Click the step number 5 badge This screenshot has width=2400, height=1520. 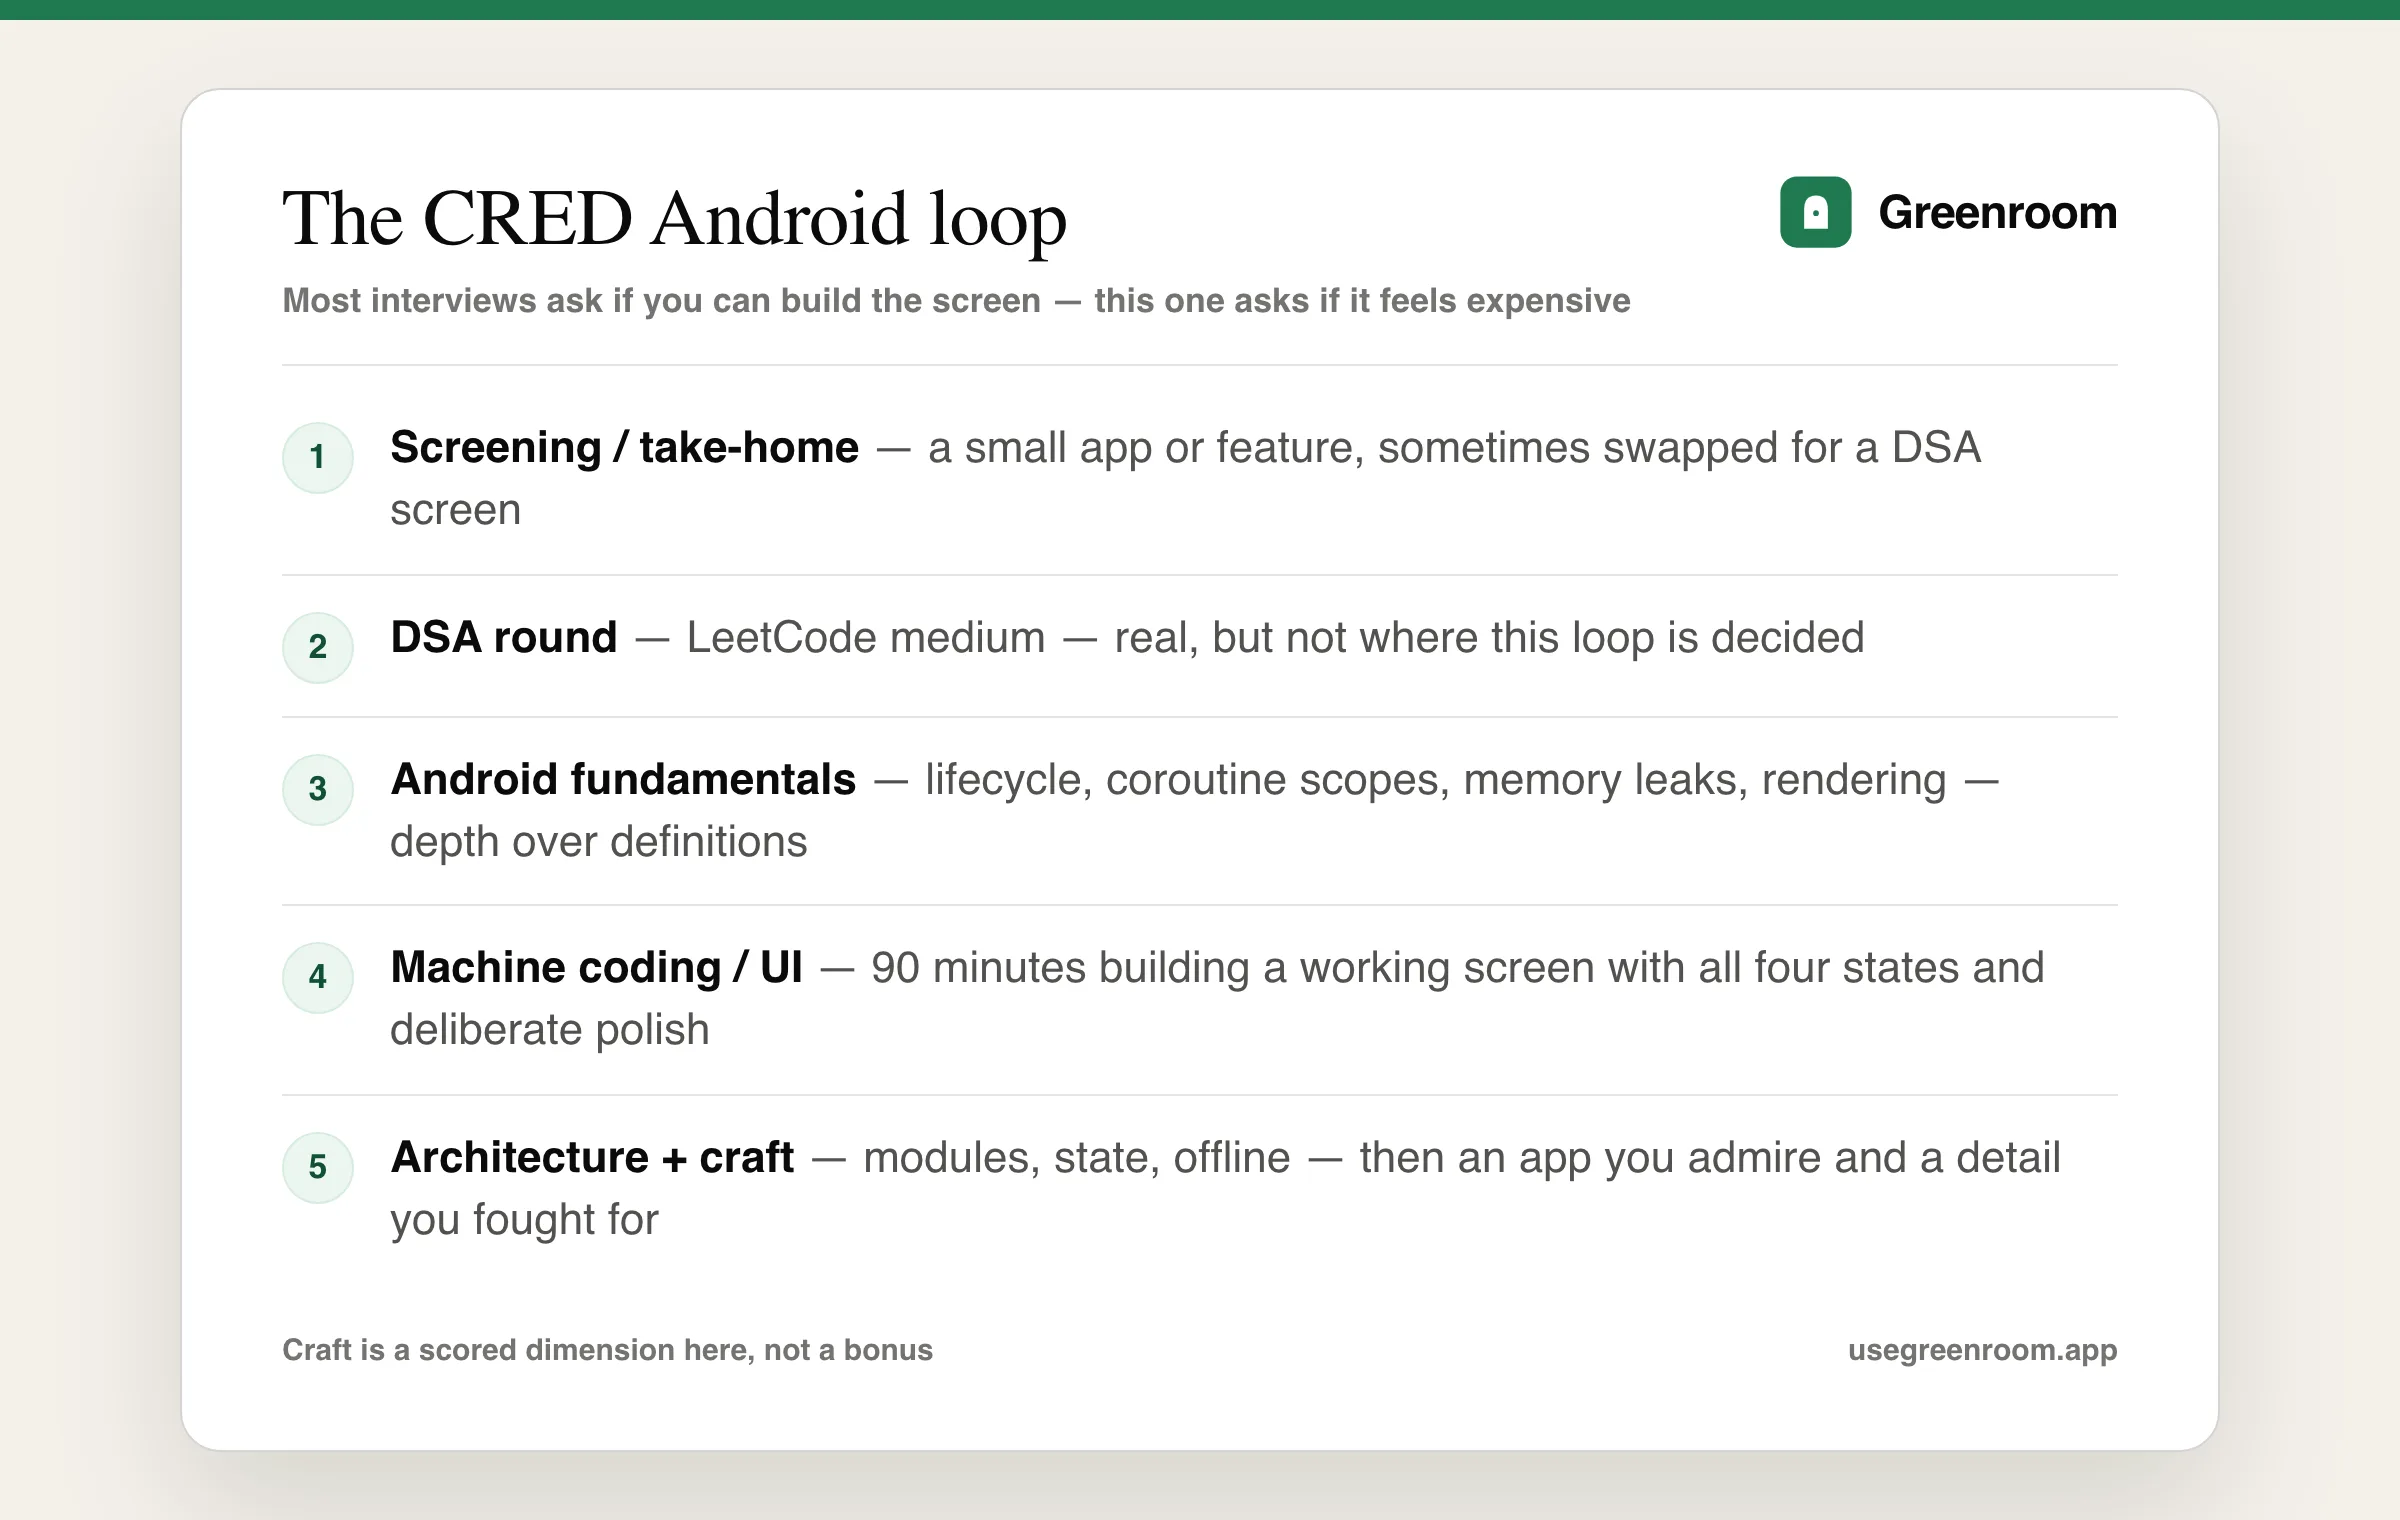click(x=318, y=1167)
